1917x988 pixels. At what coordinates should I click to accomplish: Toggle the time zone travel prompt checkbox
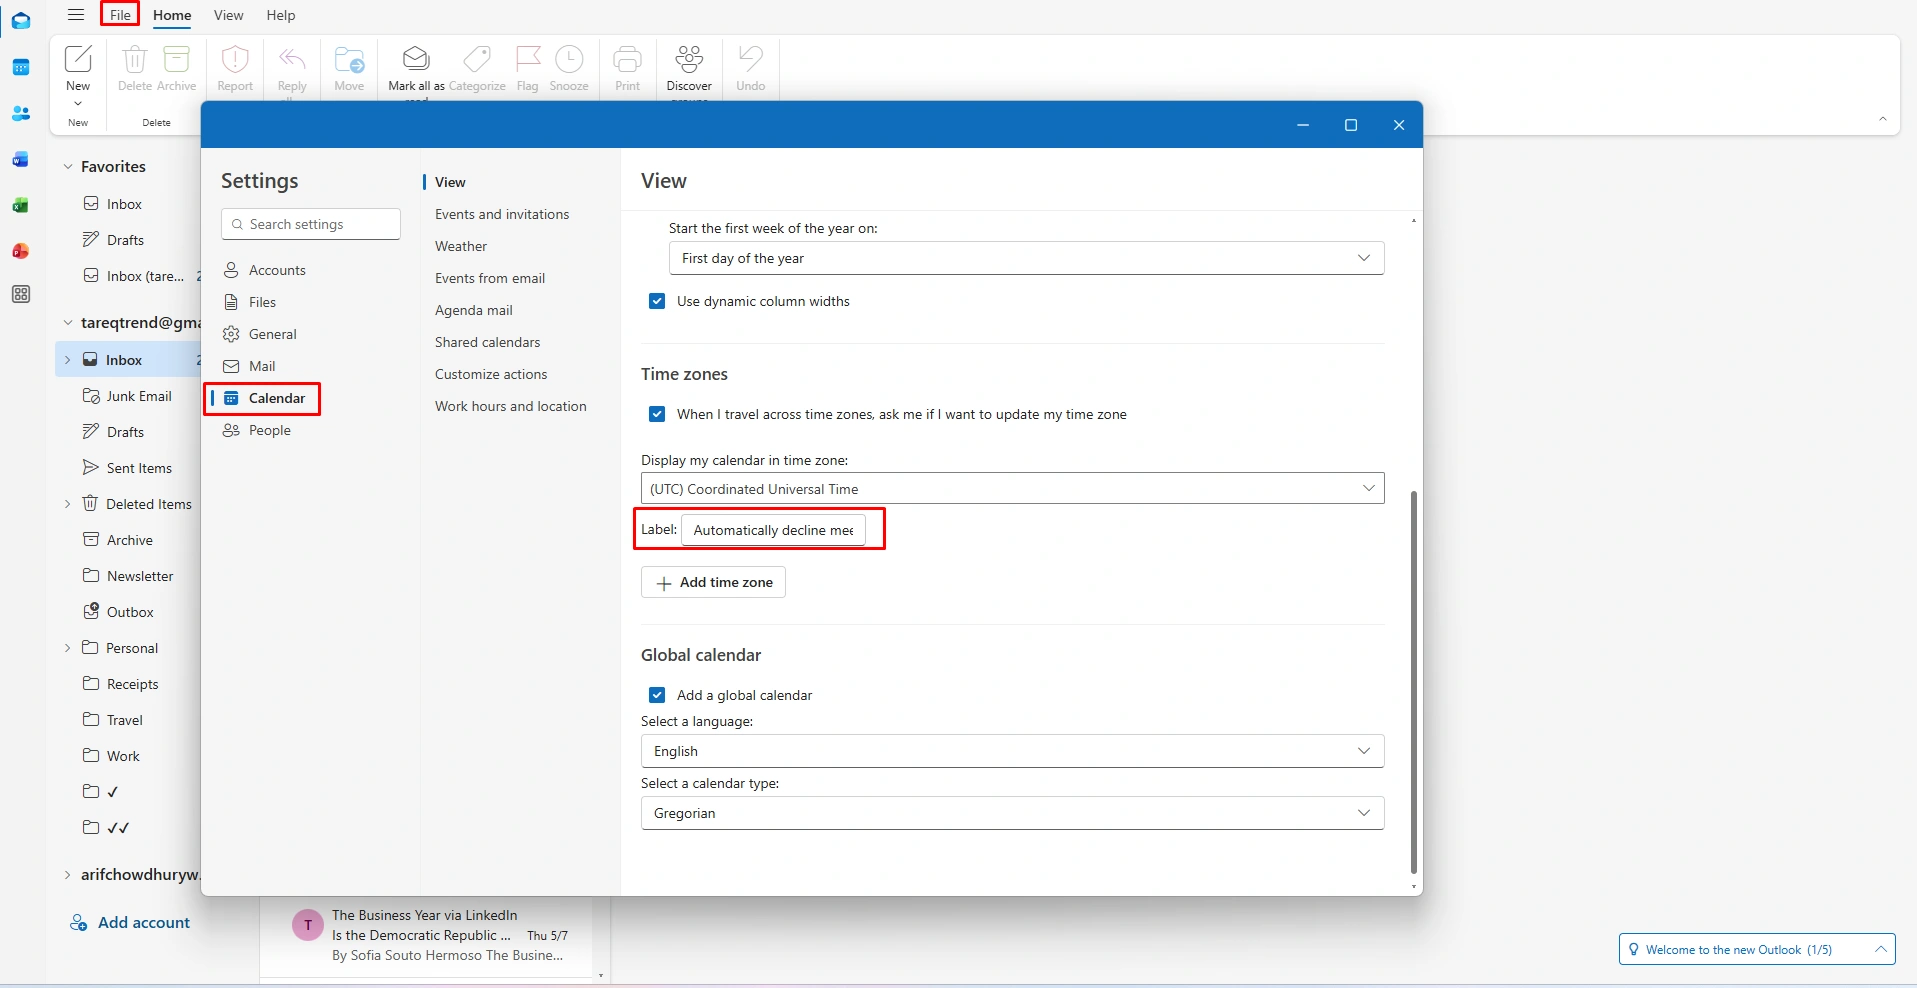click(x=657, y=414)
